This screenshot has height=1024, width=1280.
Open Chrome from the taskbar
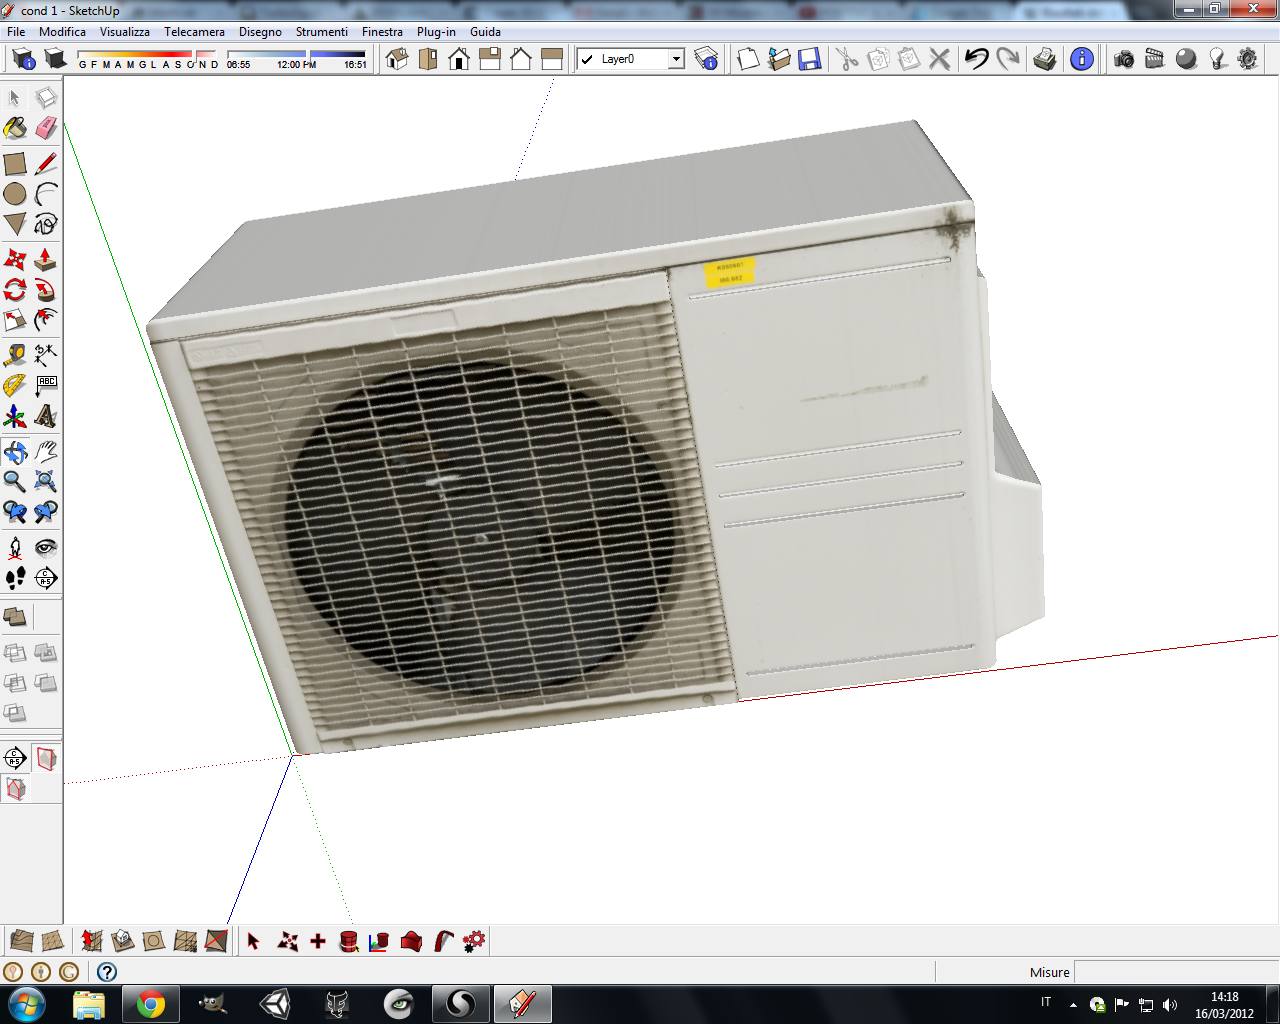151,1004
